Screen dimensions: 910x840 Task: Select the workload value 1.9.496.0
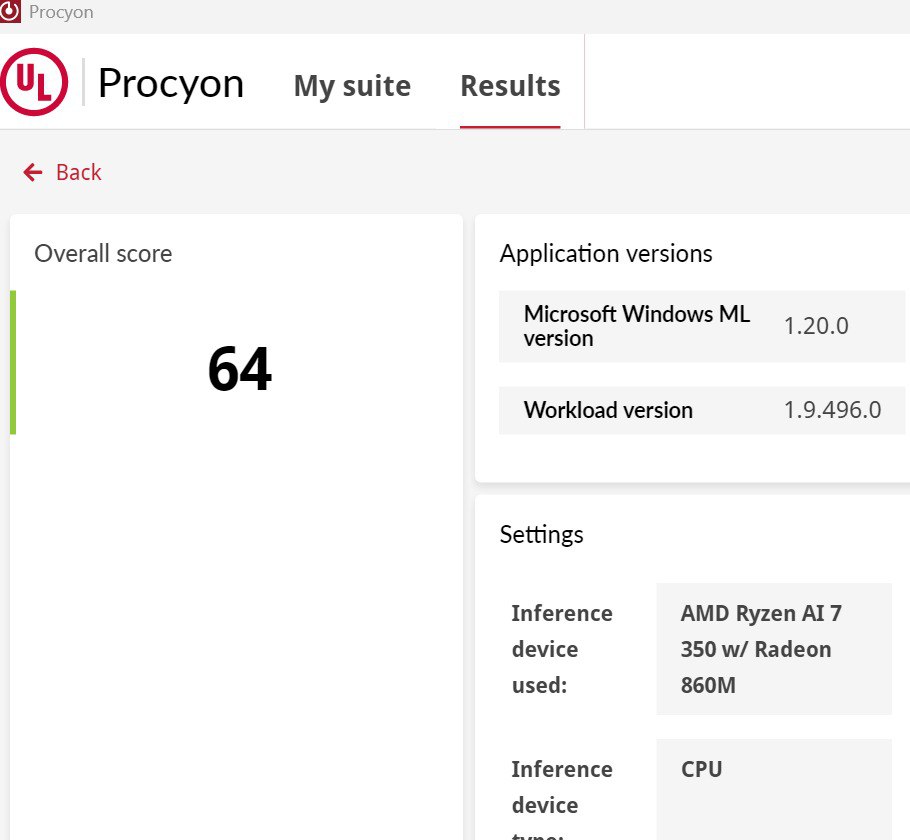click(832, 410)
